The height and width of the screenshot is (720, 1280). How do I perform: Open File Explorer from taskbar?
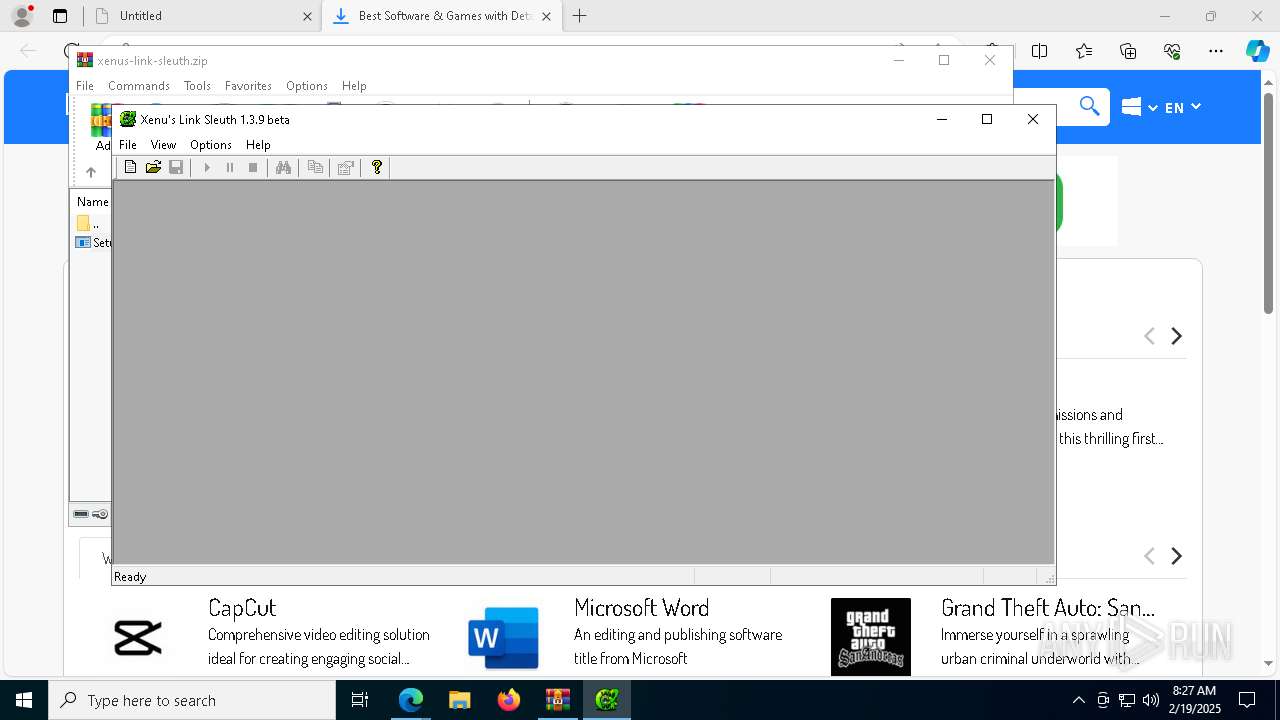coord(459,700)
